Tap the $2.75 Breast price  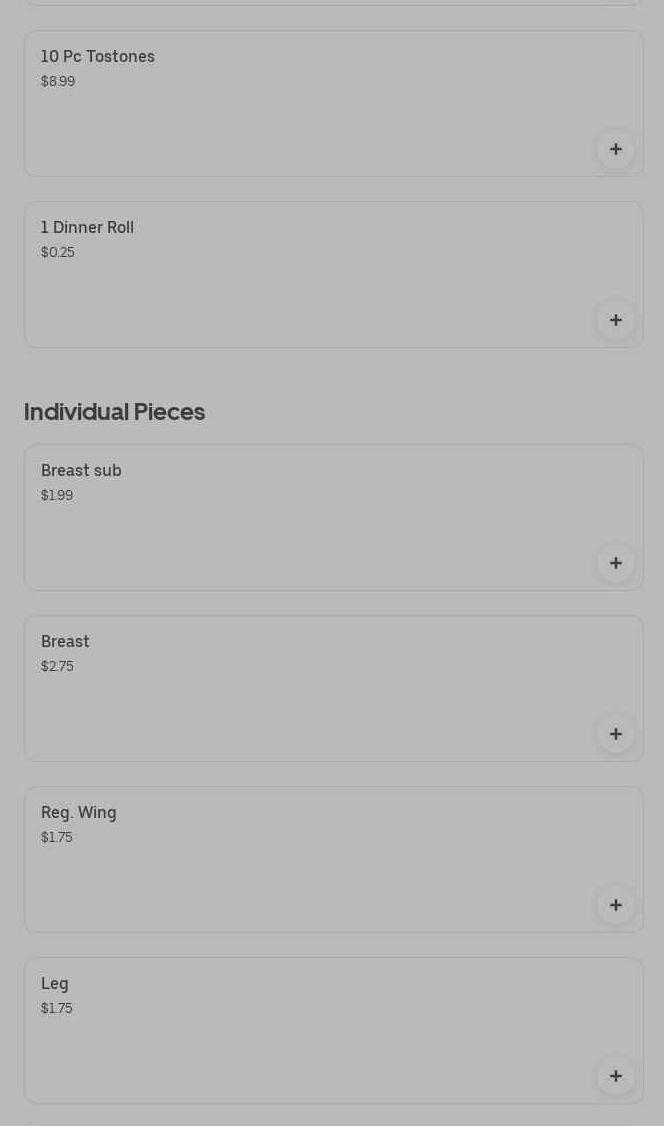click(x=57, y=667)
